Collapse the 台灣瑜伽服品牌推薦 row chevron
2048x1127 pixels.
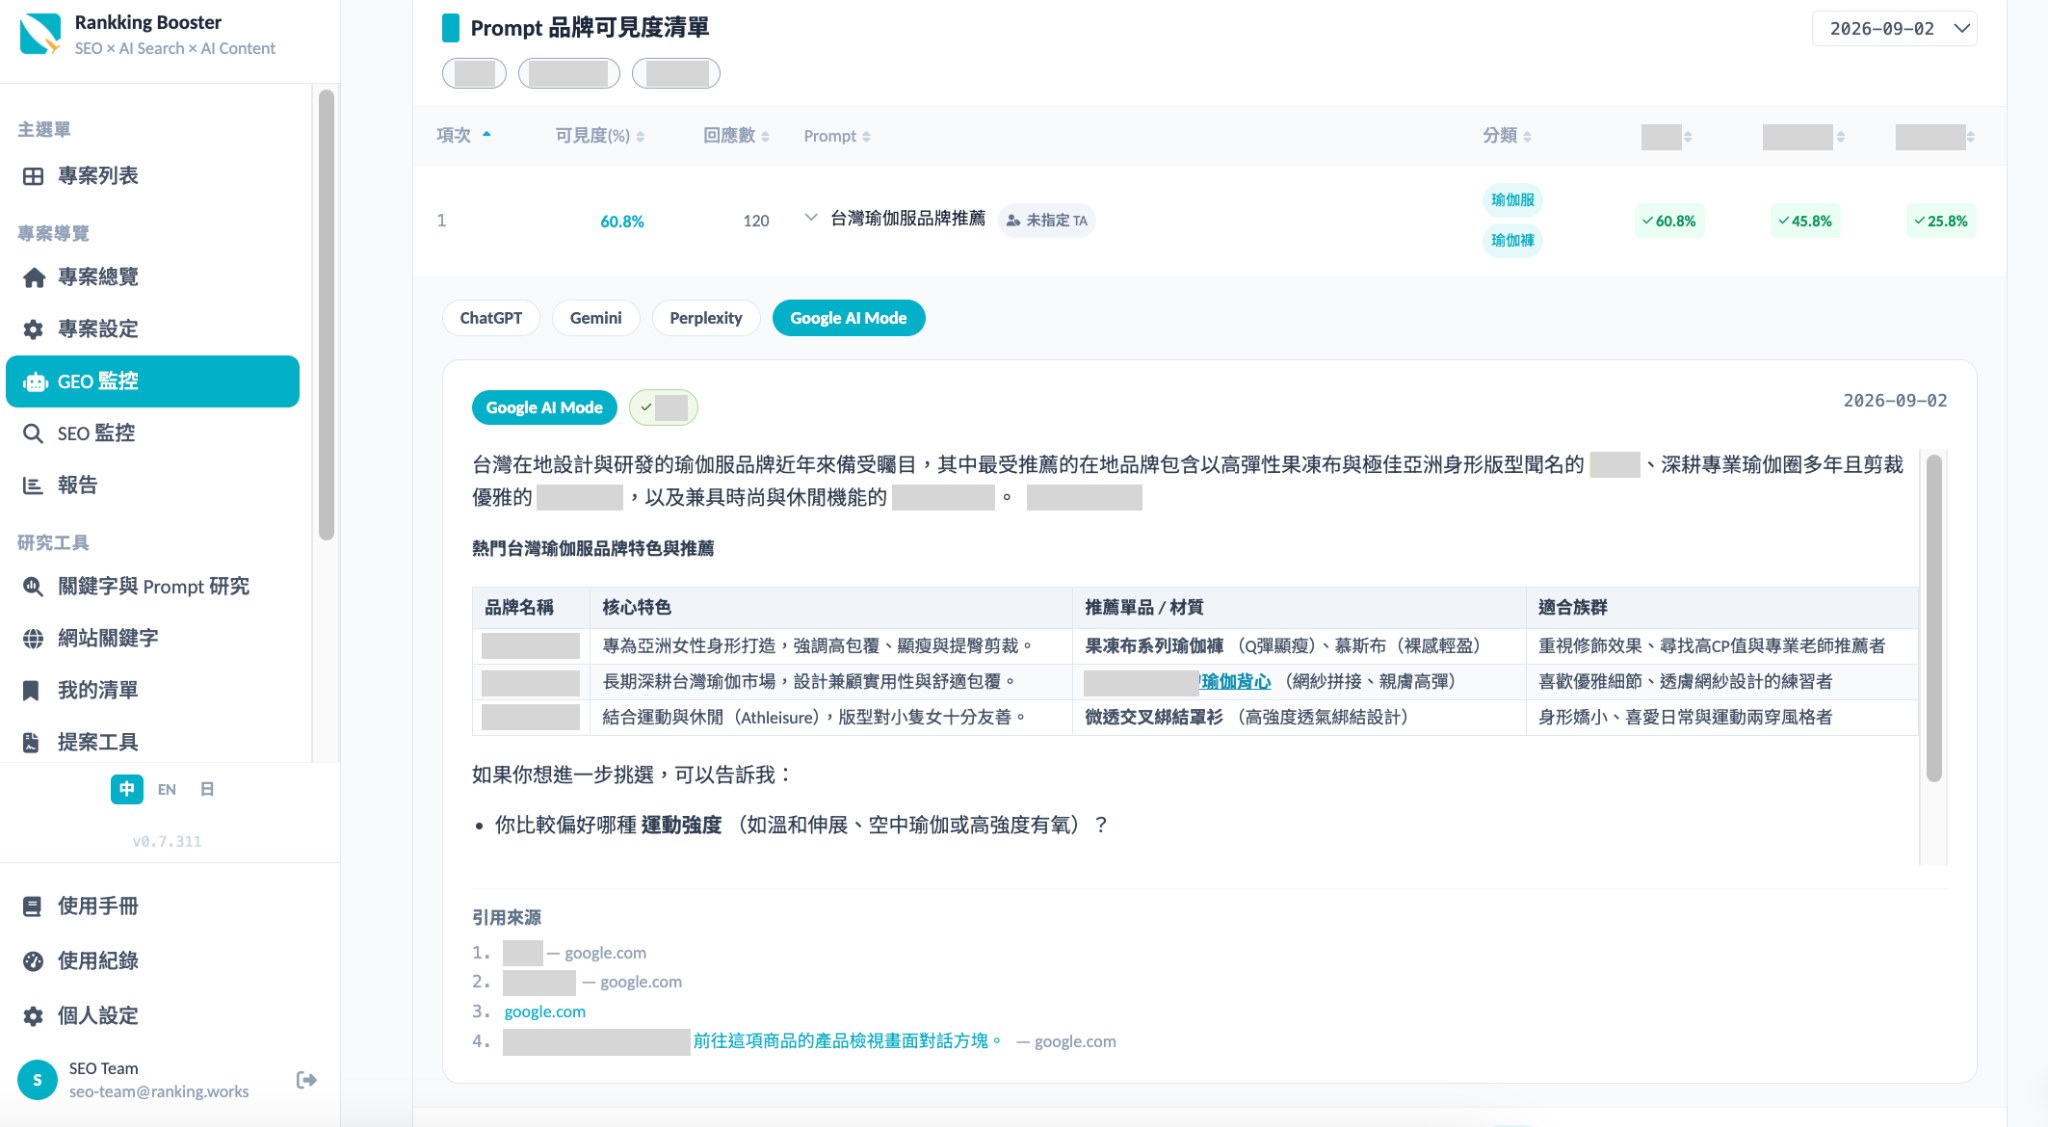(811, 218)
